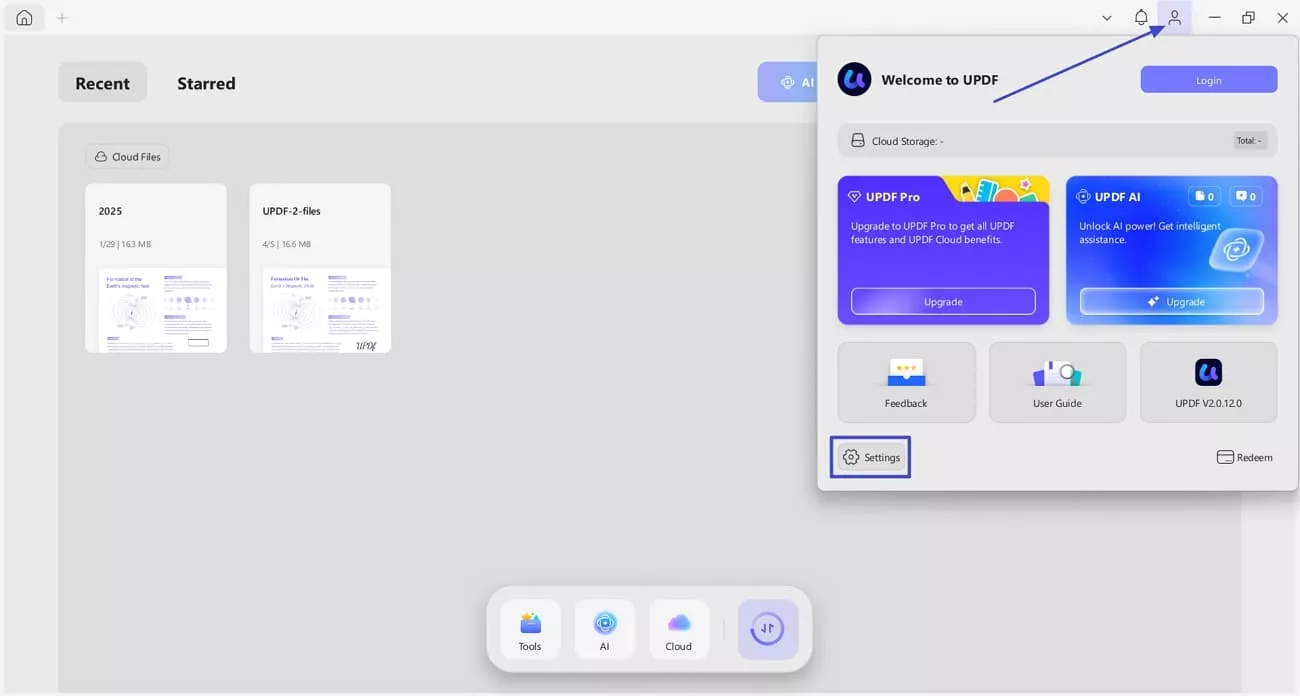This screenshot has height=696, width=1300.
Task: Go to the Home tab icon
Action: pyautogui.click(x=24, y=18)
